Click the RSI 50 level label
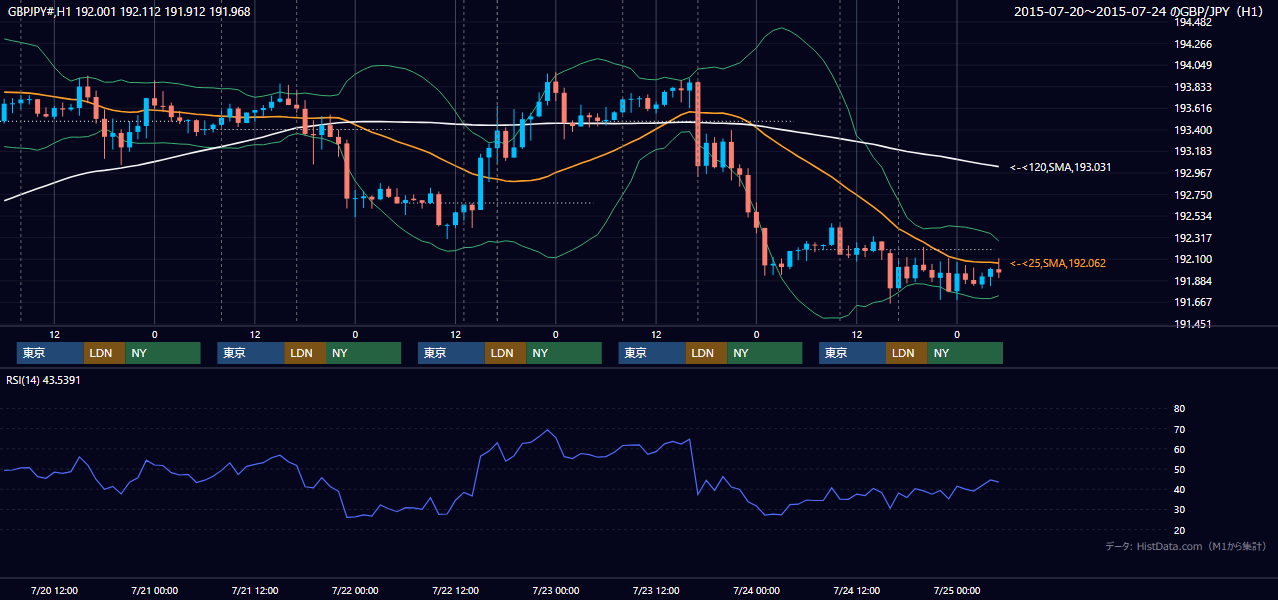Screen dimensions: 1278x600 click(1179, 470)
